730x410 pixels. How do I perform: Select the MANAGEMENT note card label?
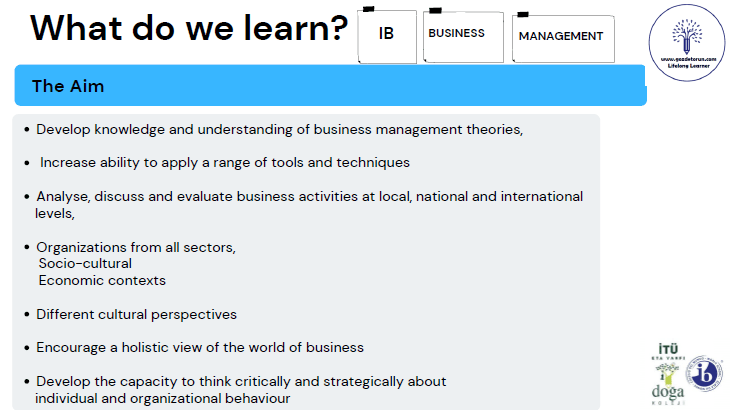tap(561, 36)
